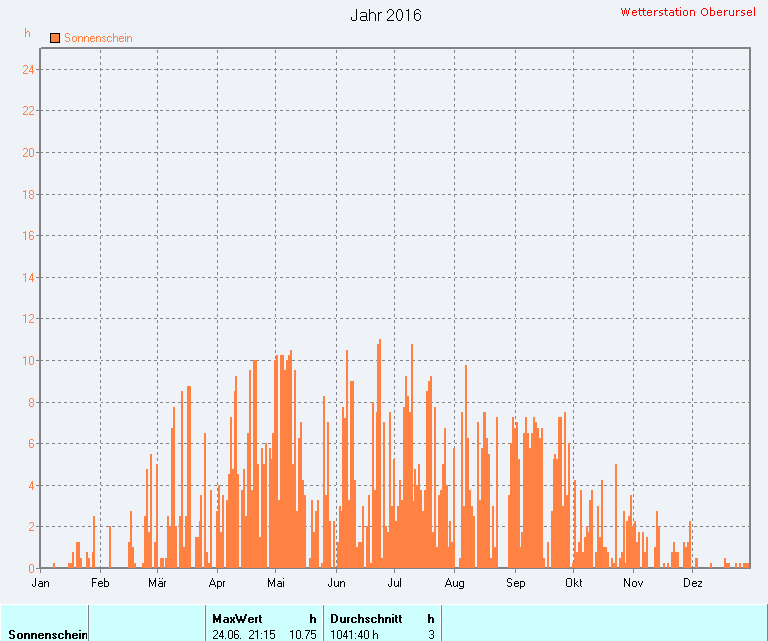Click the y-axis value 16

(28, 236)
